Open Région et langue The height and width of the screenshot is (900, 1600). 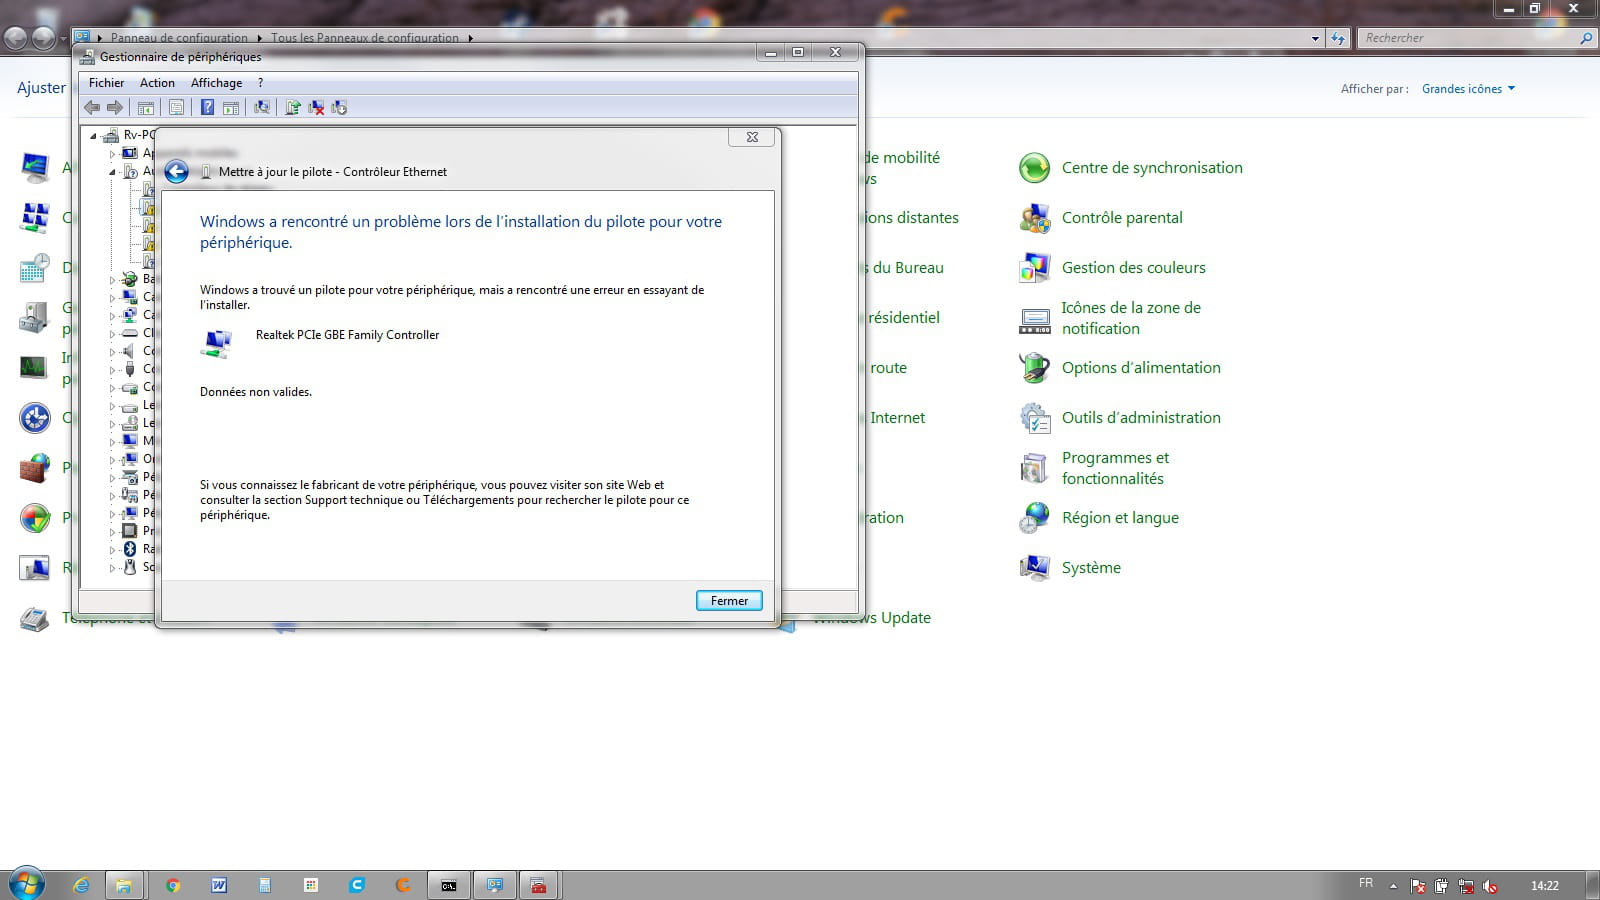[x=1120, y=518]
